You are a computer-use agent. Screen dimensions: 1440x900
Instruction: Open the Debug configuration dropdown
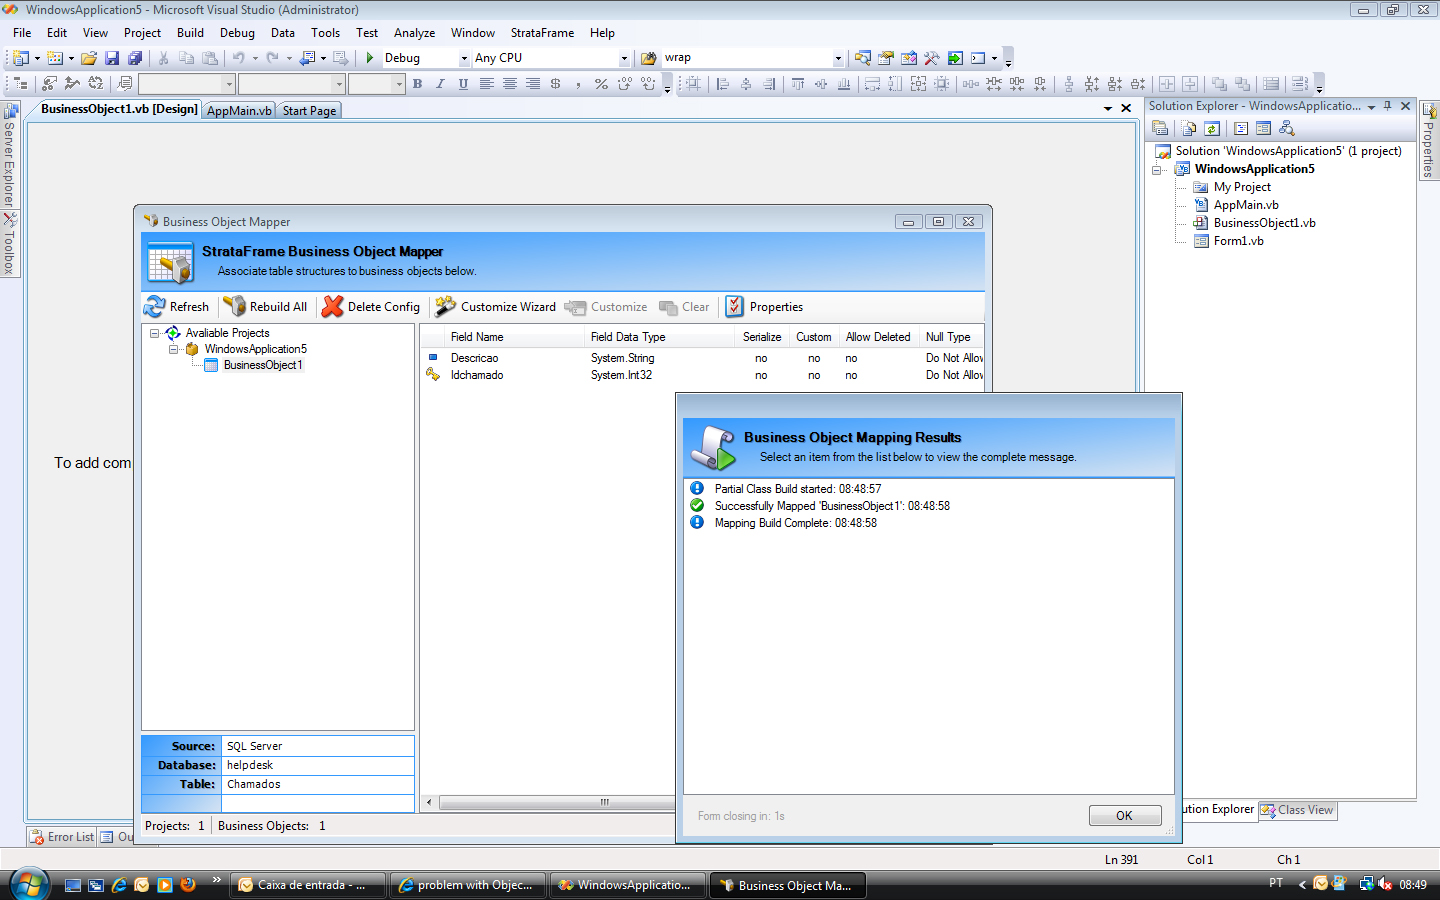click(x=464, y=58)
